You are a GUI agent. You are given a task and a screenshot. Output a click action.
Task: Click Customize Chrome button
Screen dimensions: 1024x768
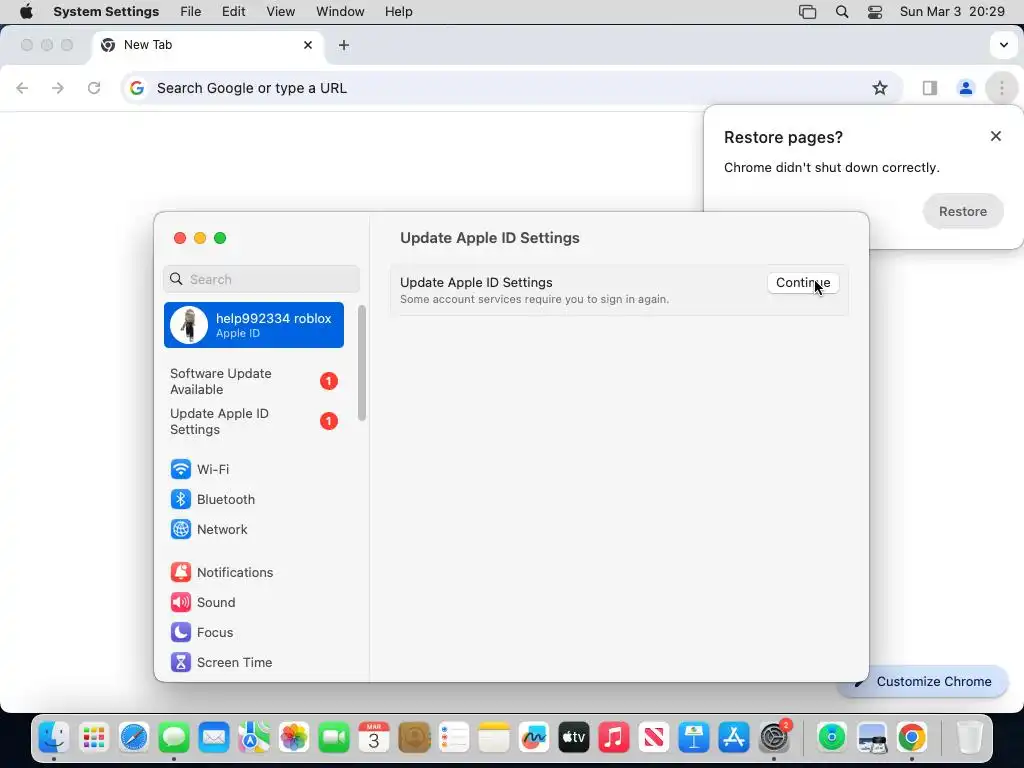(x=923, y=681)
